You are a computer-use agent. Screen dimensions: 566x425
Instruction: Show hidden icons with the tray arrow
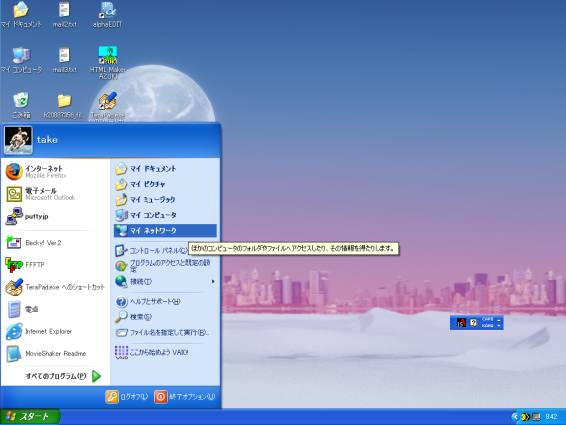coord(515,417)
